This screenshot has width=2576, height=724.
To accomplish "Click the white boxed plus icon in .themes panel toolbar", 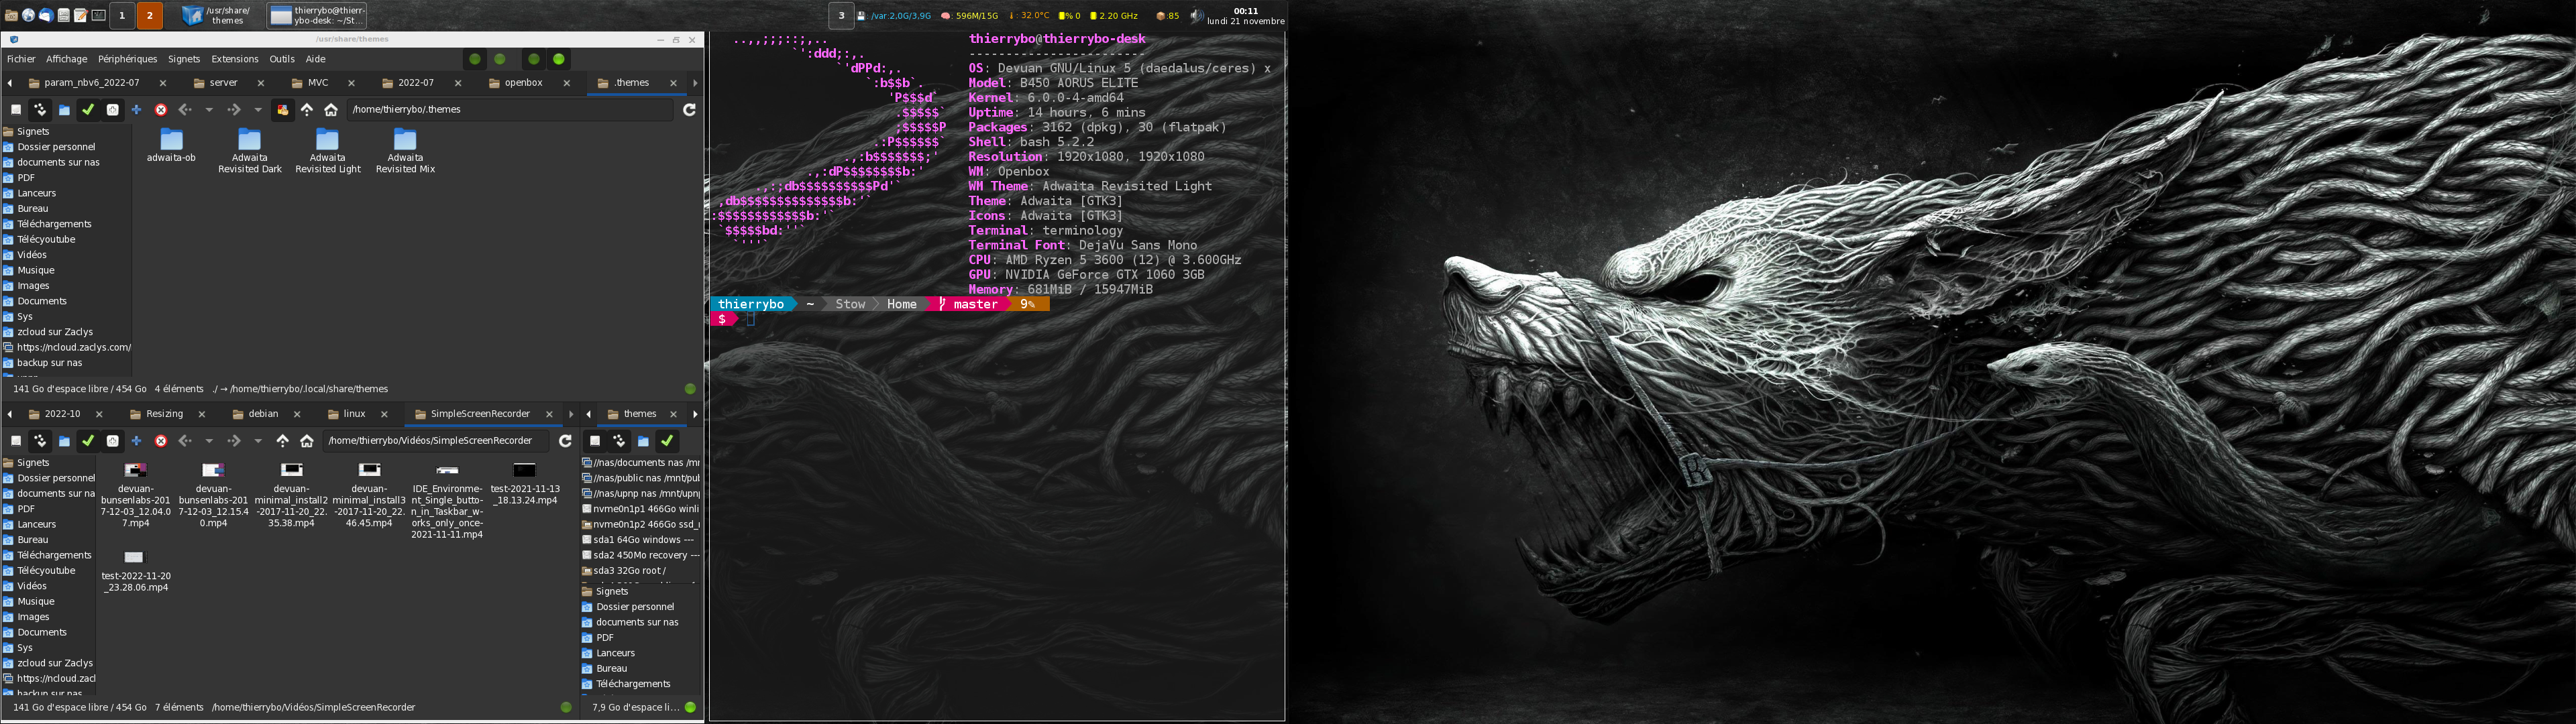I will pos(113,110).
